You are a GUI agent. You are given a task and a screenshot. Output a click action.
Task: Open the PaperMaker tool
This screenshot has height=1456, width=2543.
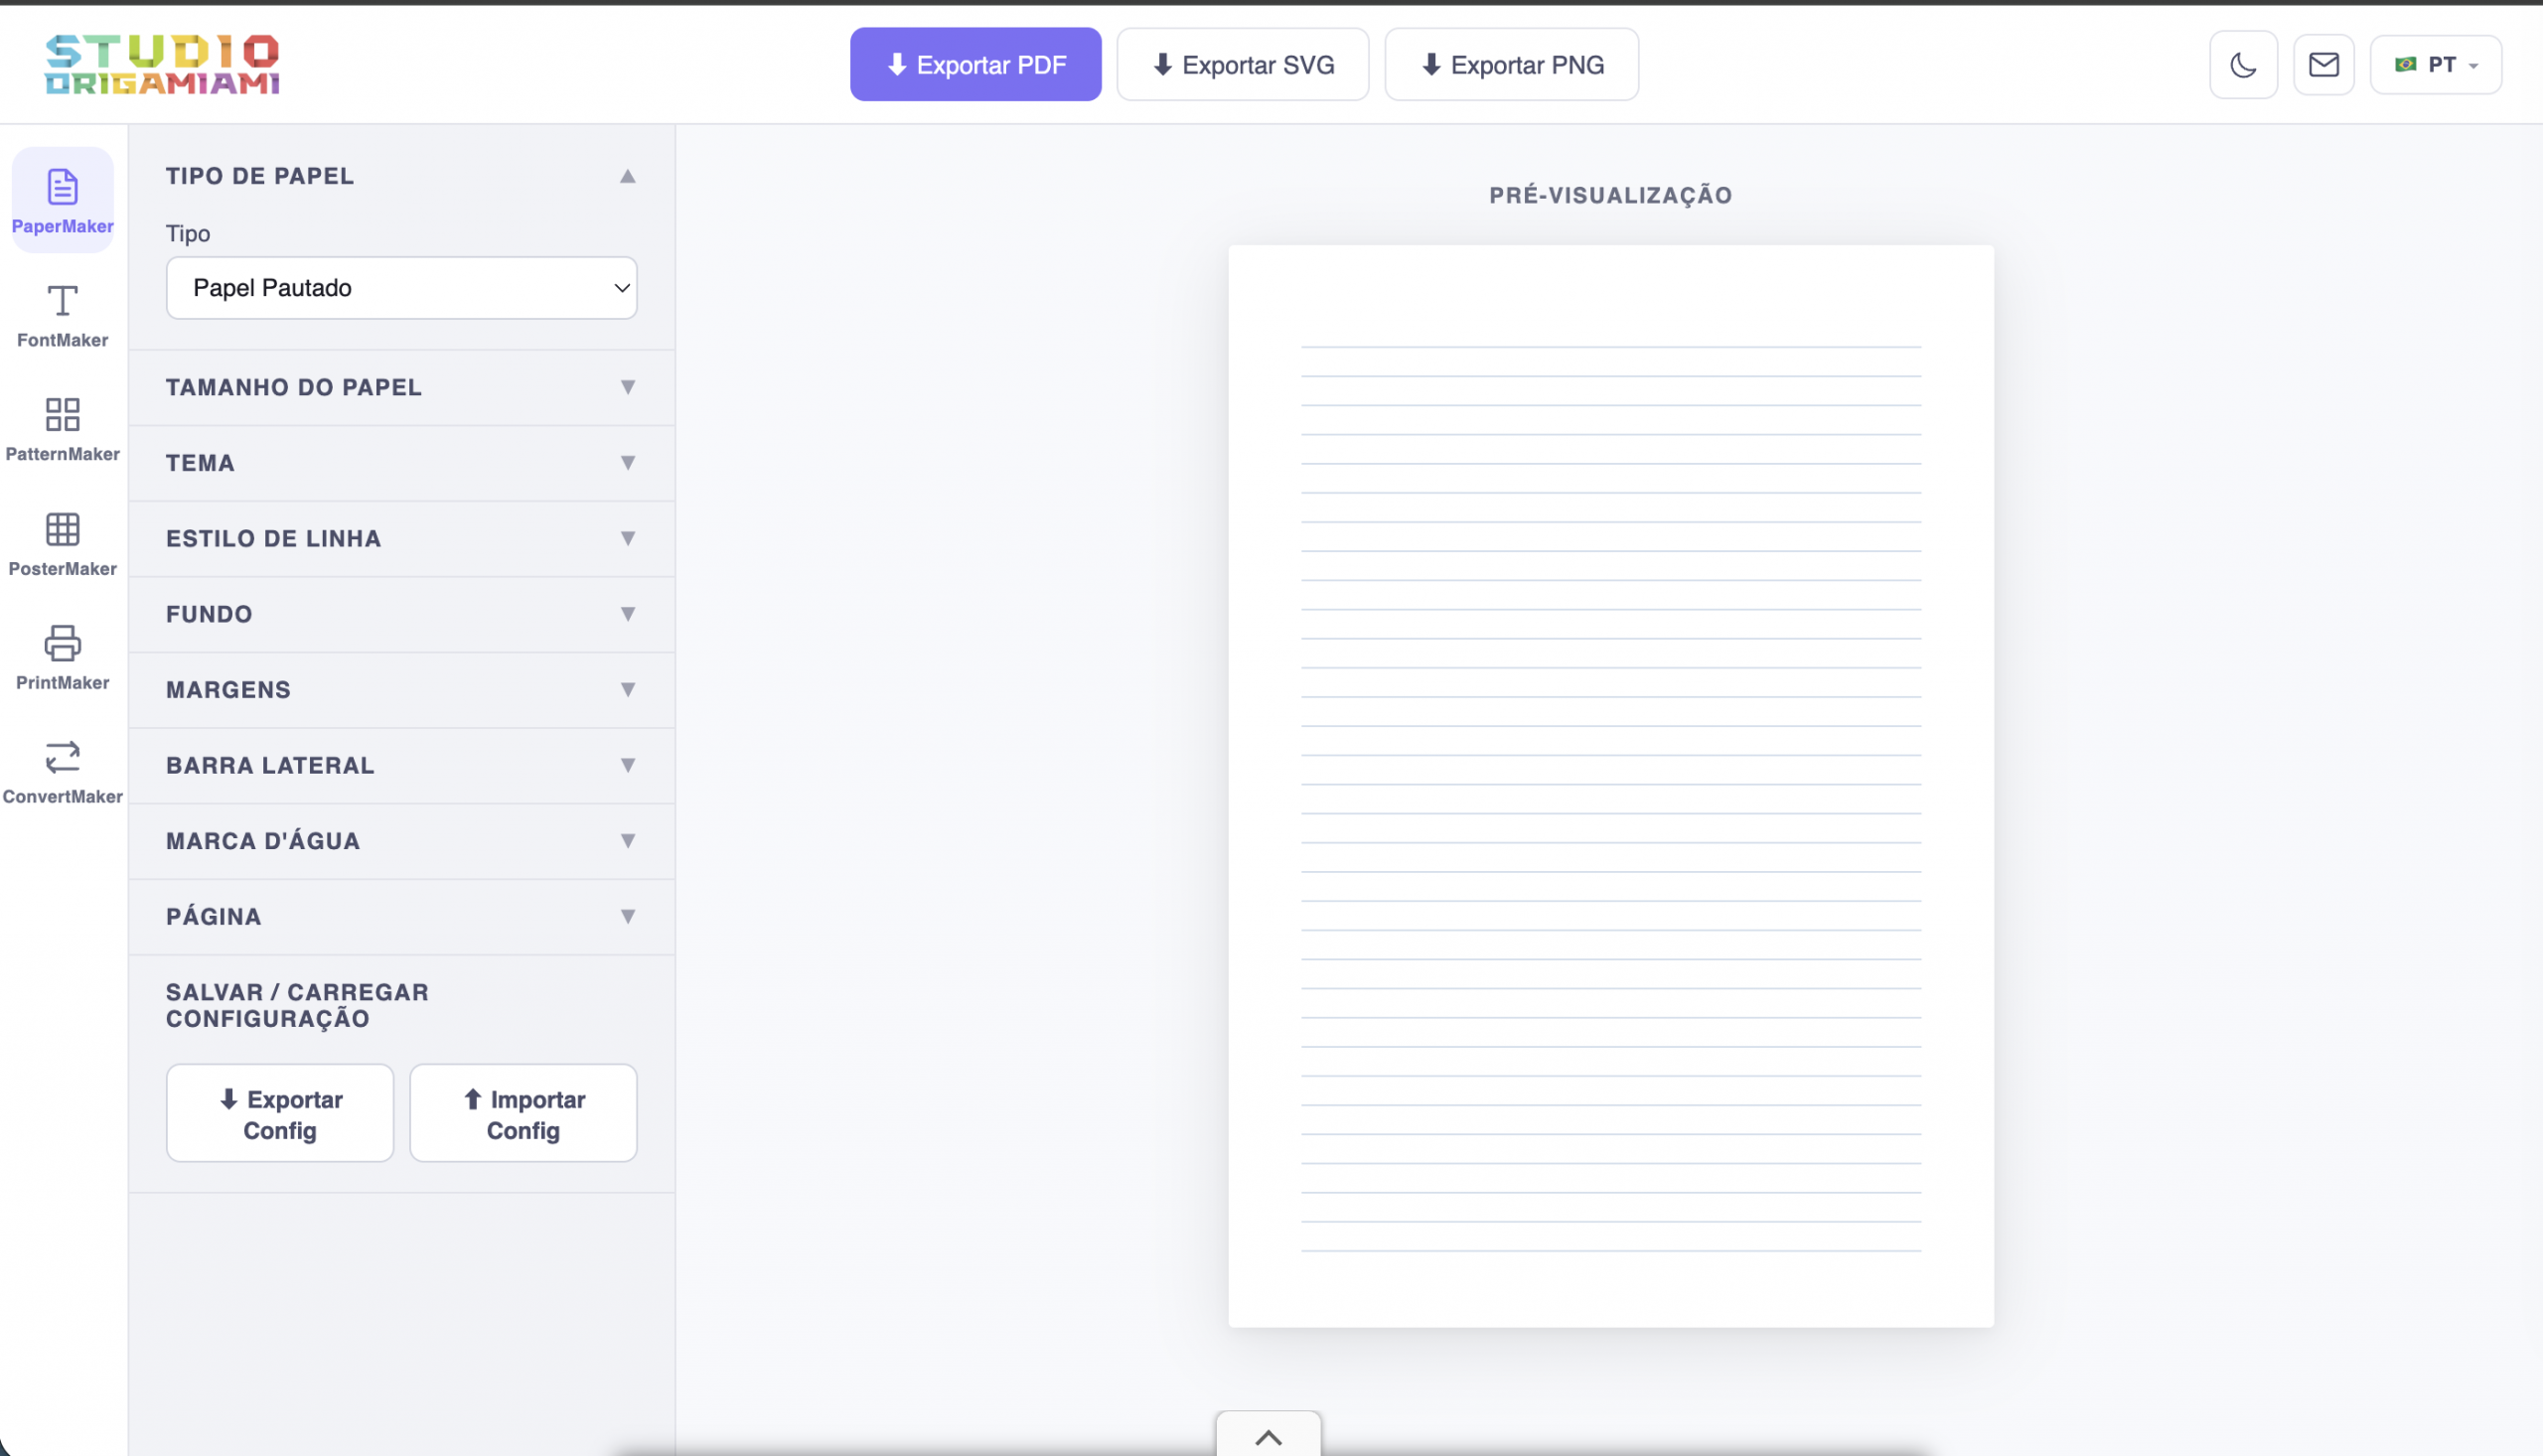coord(62,200)
